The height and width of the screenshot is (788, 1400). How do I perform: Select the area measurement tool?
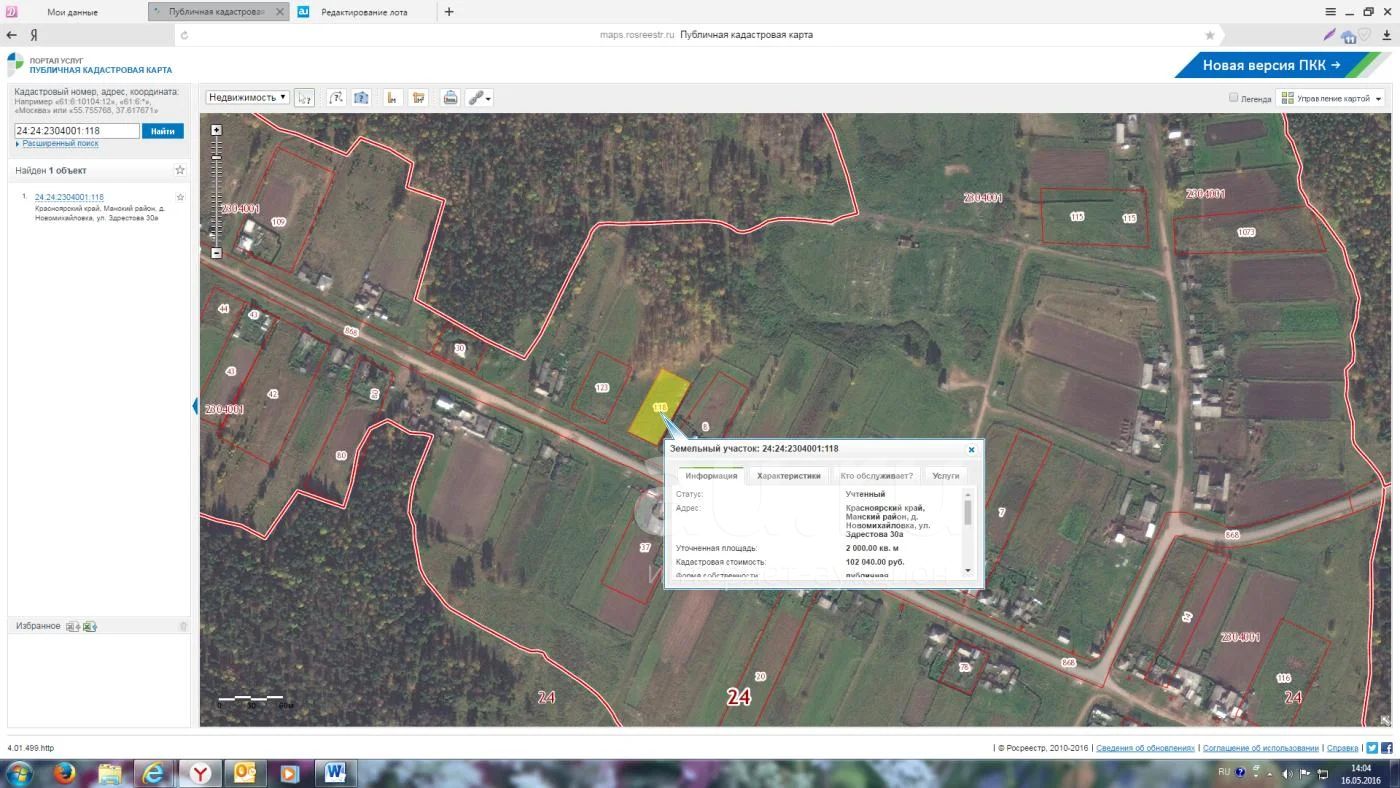(419, 98)
